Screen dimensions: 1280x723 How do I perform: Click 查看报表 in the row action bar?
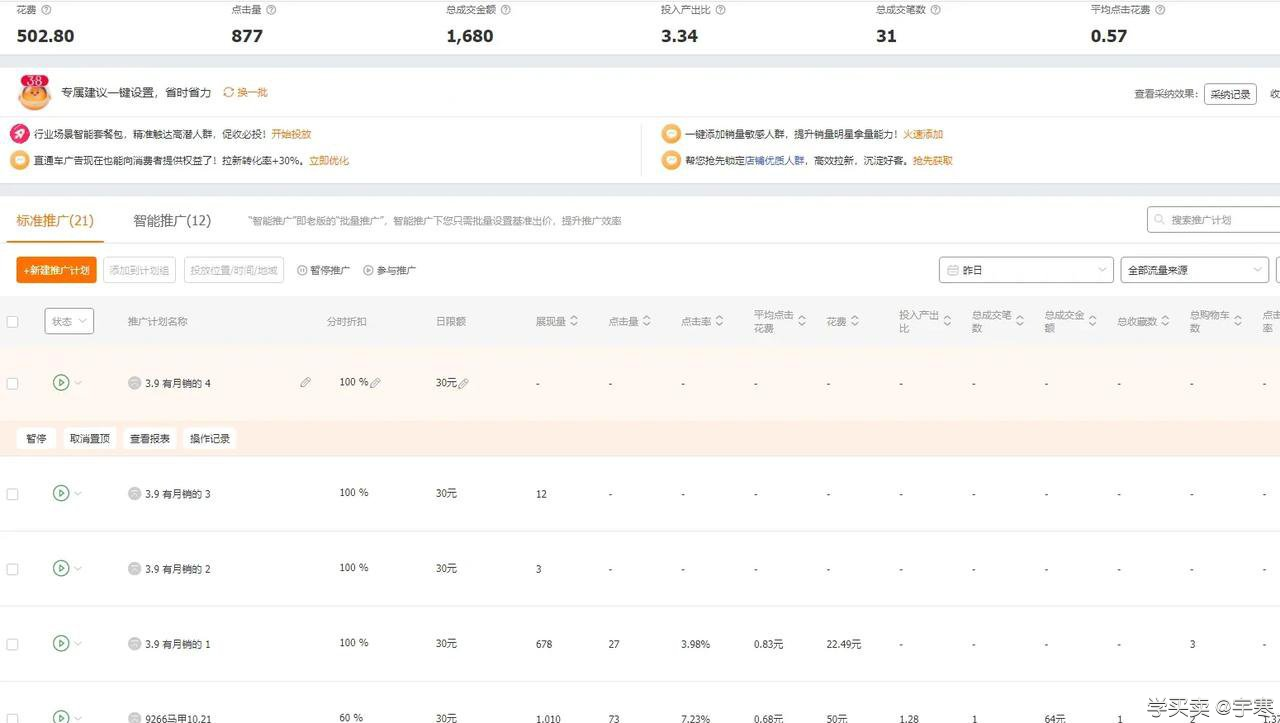[x=150, y=438]
